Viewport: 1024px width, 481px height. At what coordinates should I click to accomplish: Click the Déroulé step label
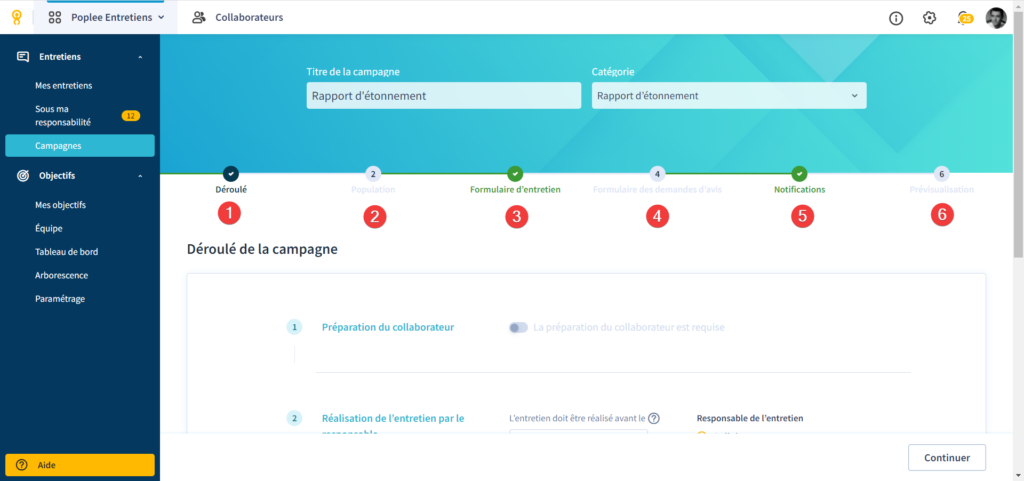pos(231,190)
